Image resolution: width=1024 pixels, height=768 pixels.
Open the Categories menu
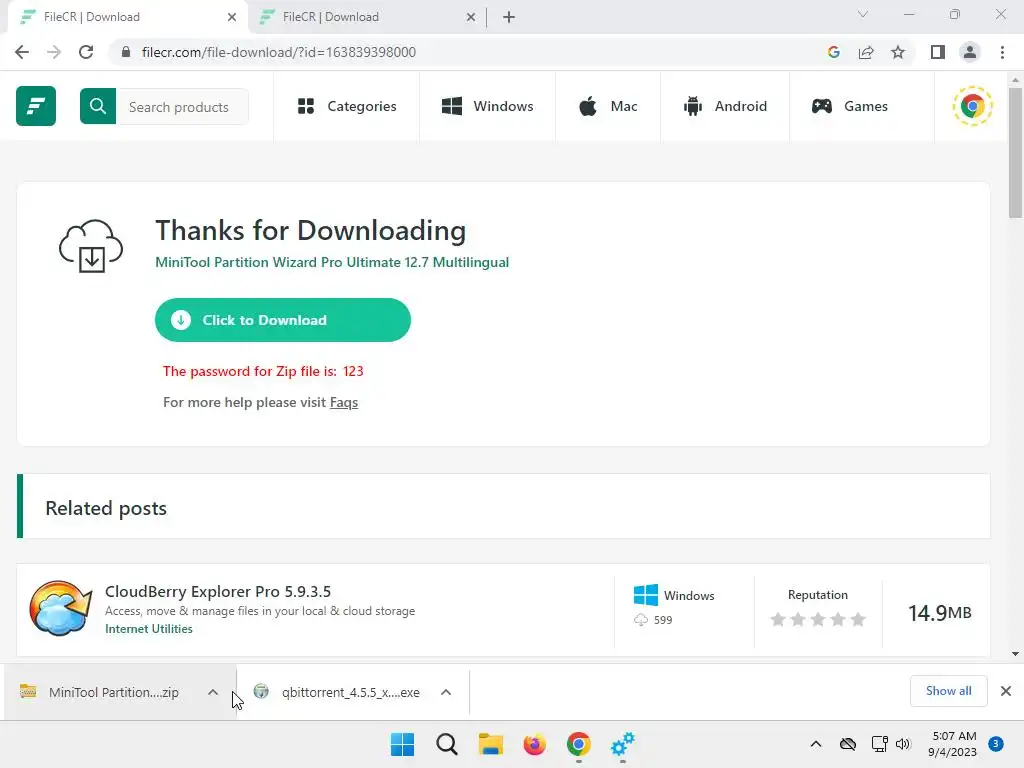pyautogui.click(x=347, y=106)
